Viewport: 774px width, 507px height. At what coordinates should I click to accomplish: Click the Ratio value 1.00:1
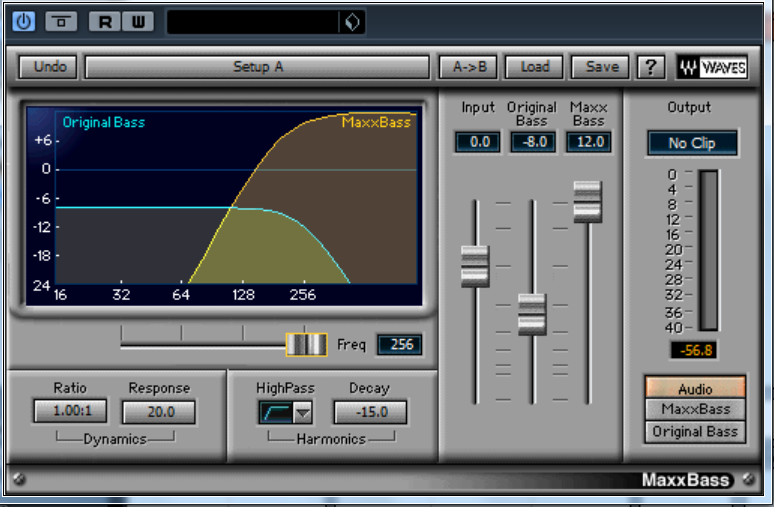70,411
